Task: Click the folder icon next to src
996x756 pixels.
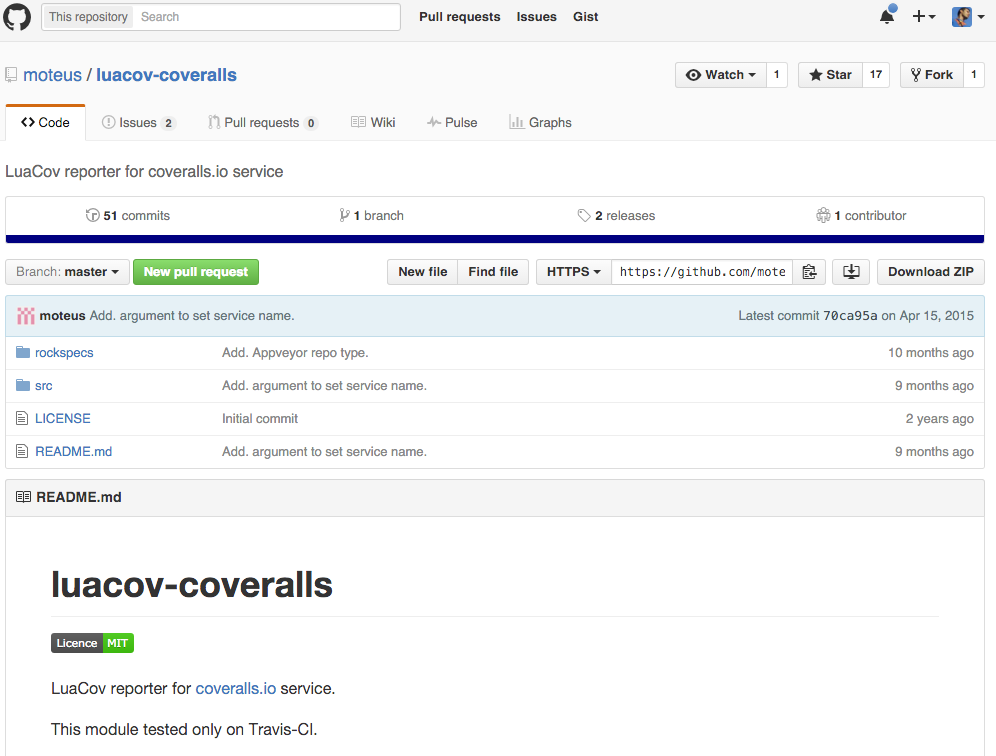Action: tap(22, 385)
